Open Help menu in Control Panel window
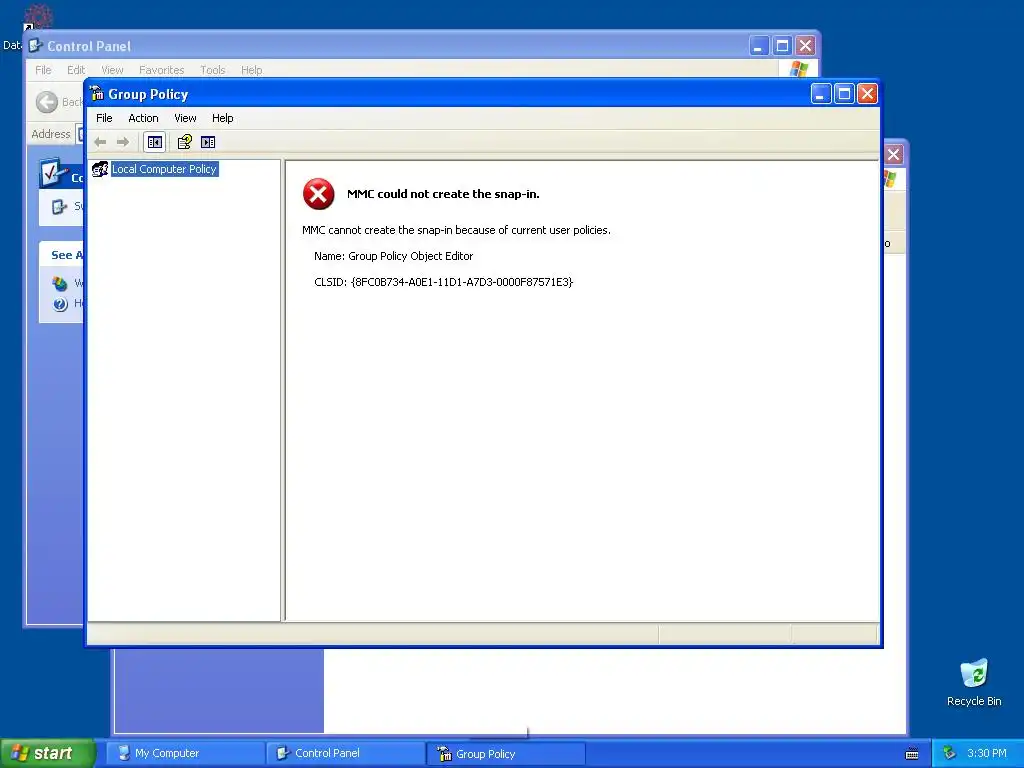The width and height of the screenshot is (1024, 768). coord(251,70)
